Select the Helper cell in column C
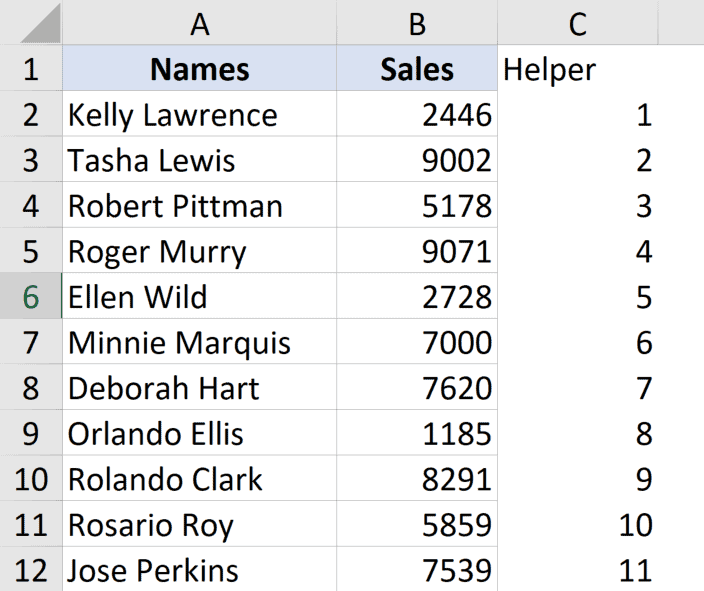This screenshot has width=704, height=591. pos(577,69)
